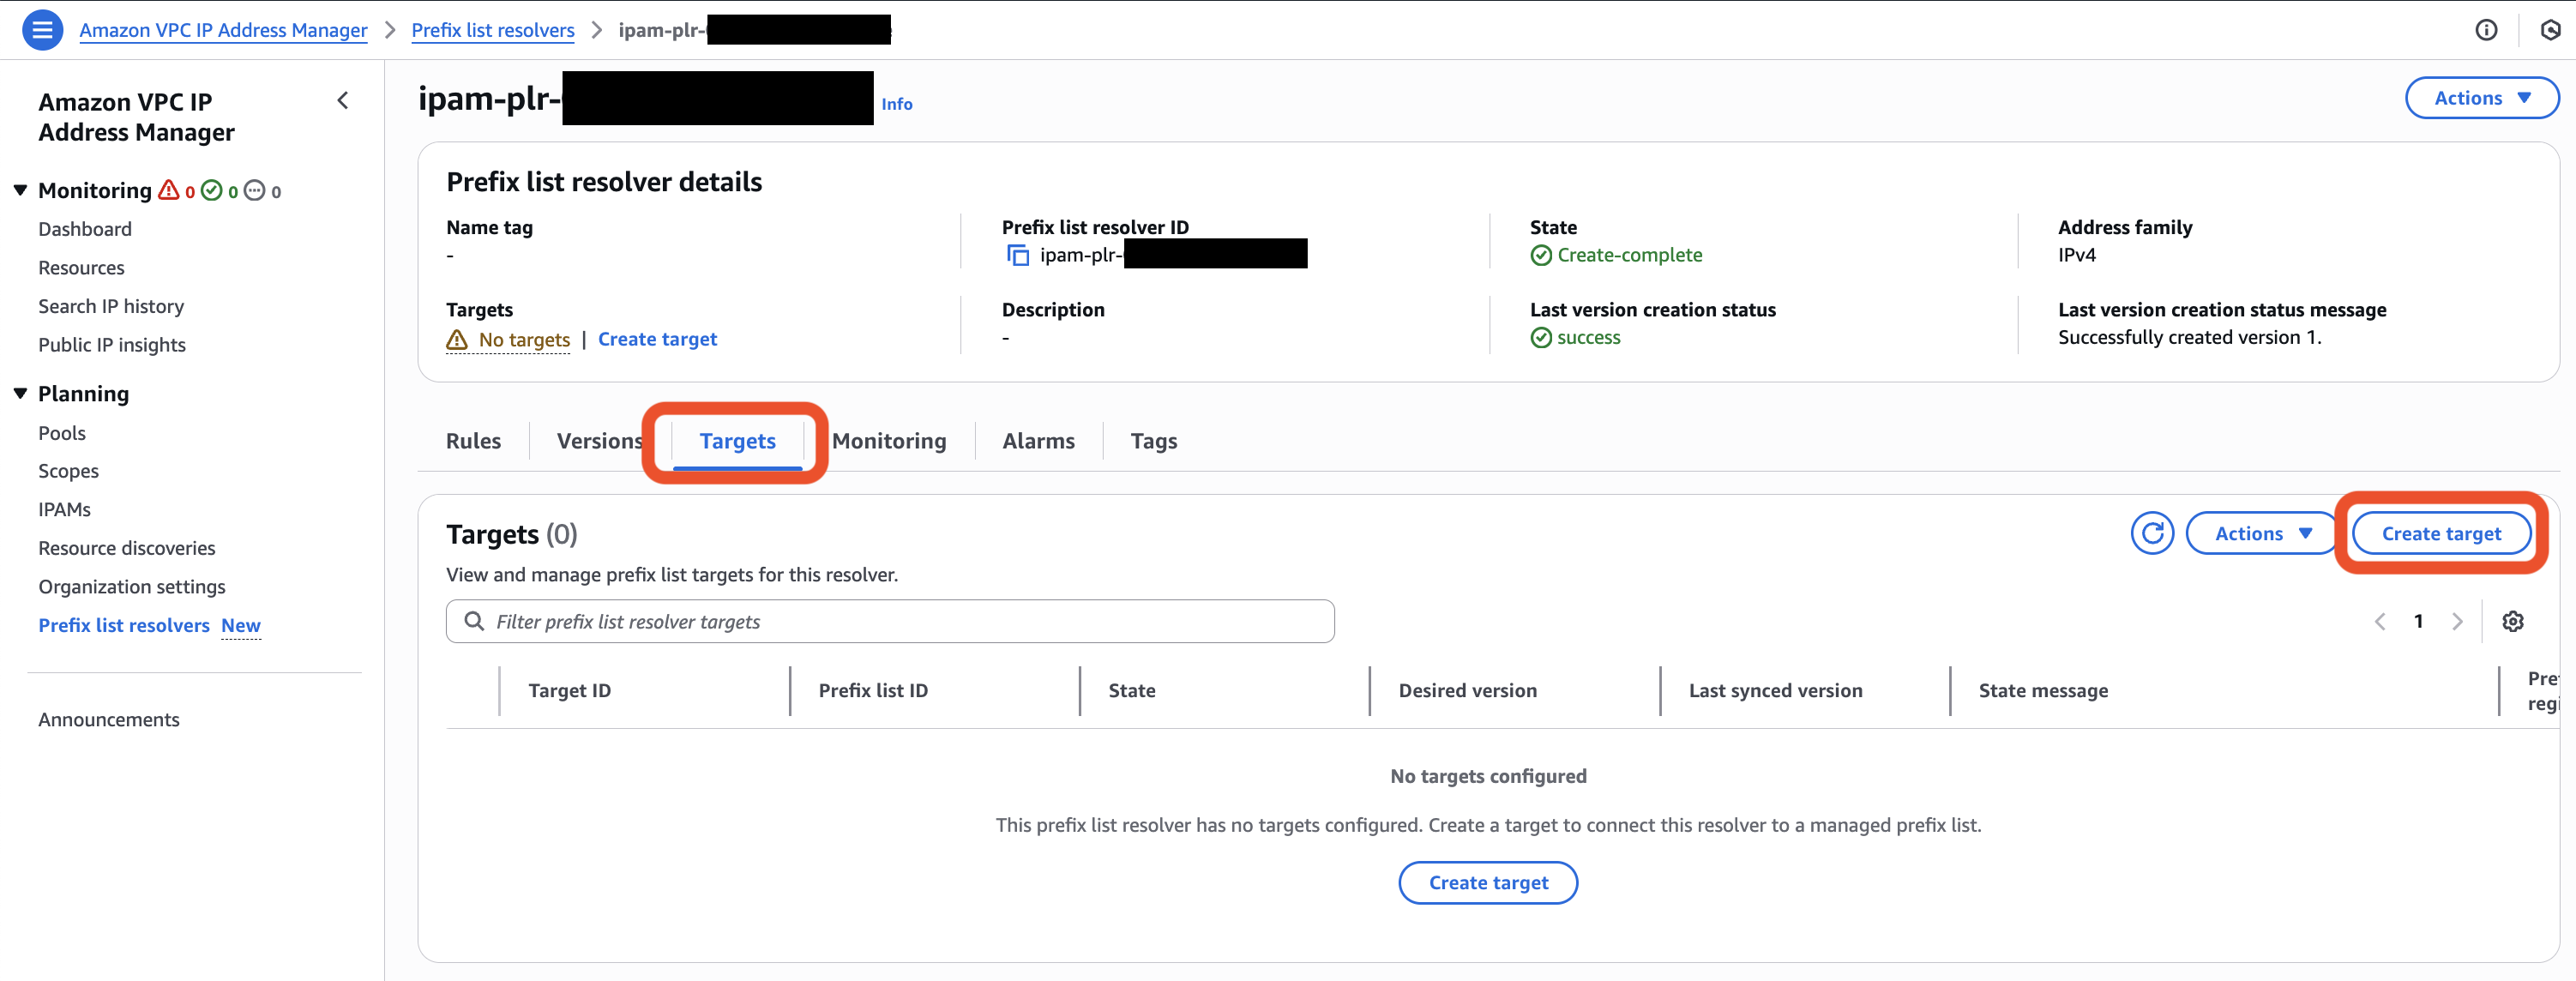Click the hexagon settings icon top right
The image size is (2576, 981).
pos(2549,29)
